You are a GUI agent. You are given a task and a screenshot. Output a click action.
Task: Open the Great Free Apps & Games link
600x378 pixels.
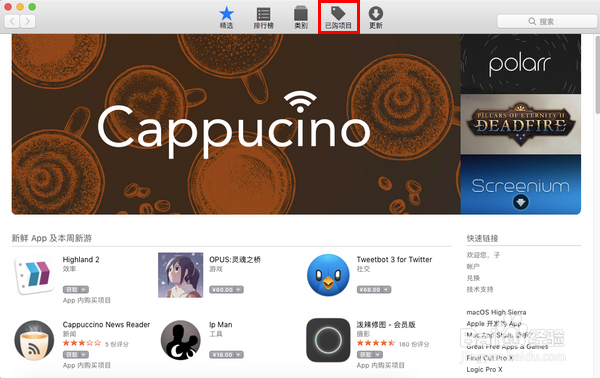coord(507,347)
